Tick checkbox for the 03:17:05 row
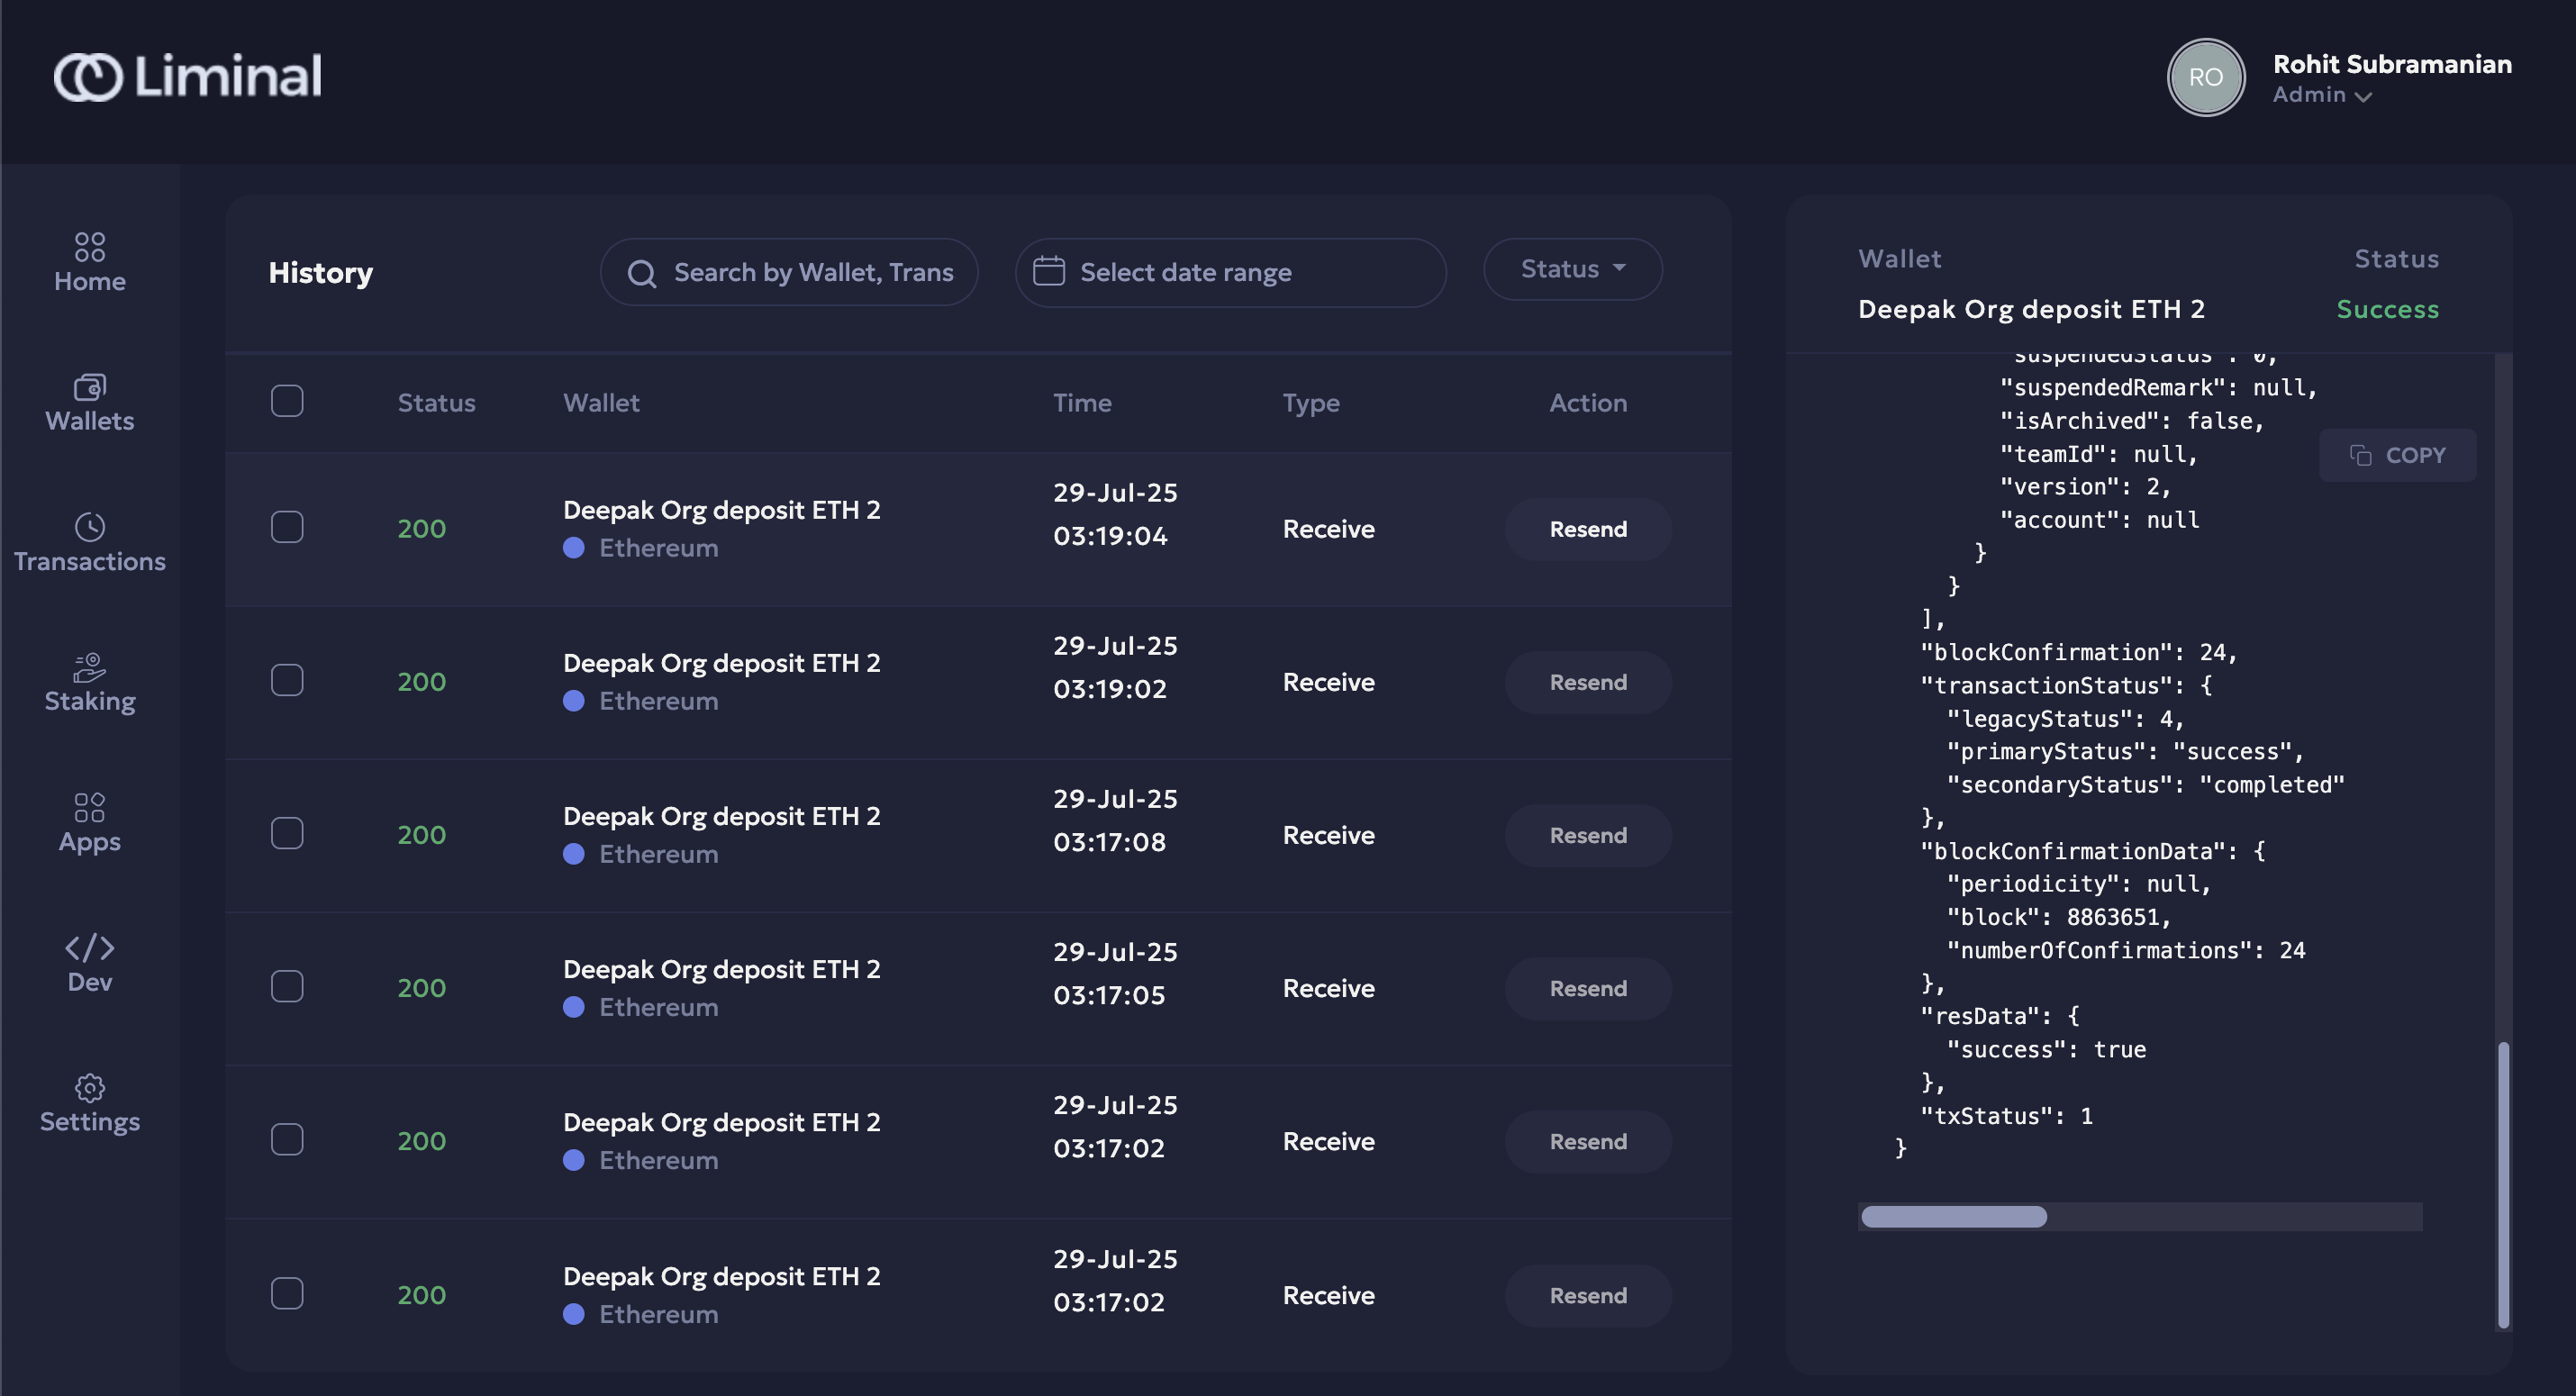The height and width of the screenshot is (1396, 2576). (x=287, y=986)
